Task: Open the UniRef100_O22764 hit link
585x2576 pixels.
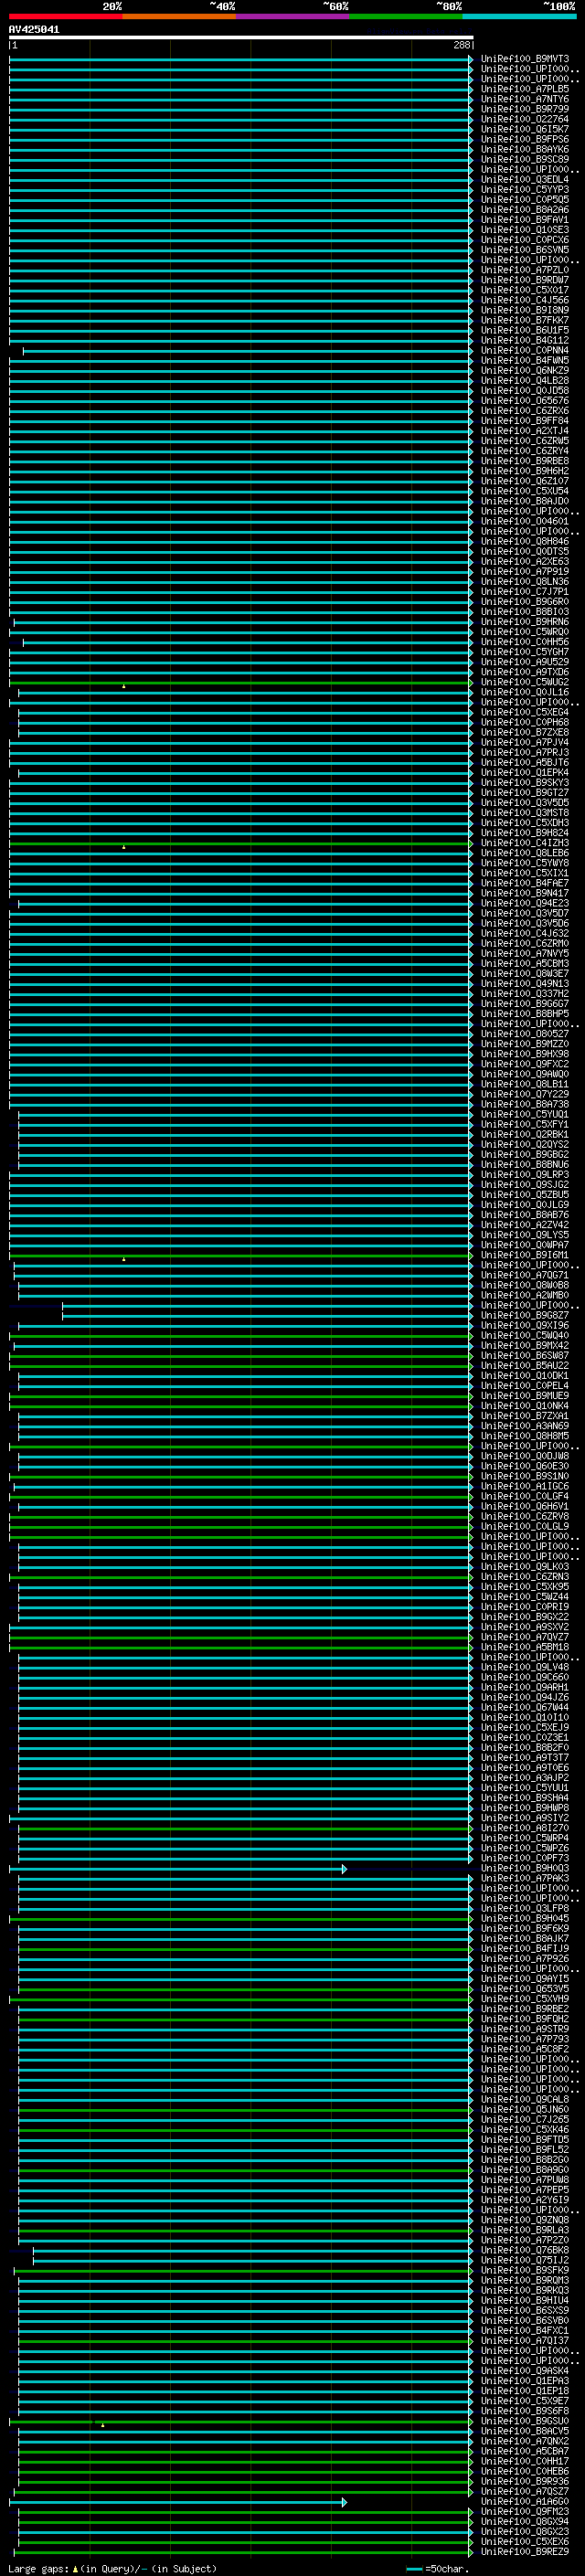Action: click(524, 119)
